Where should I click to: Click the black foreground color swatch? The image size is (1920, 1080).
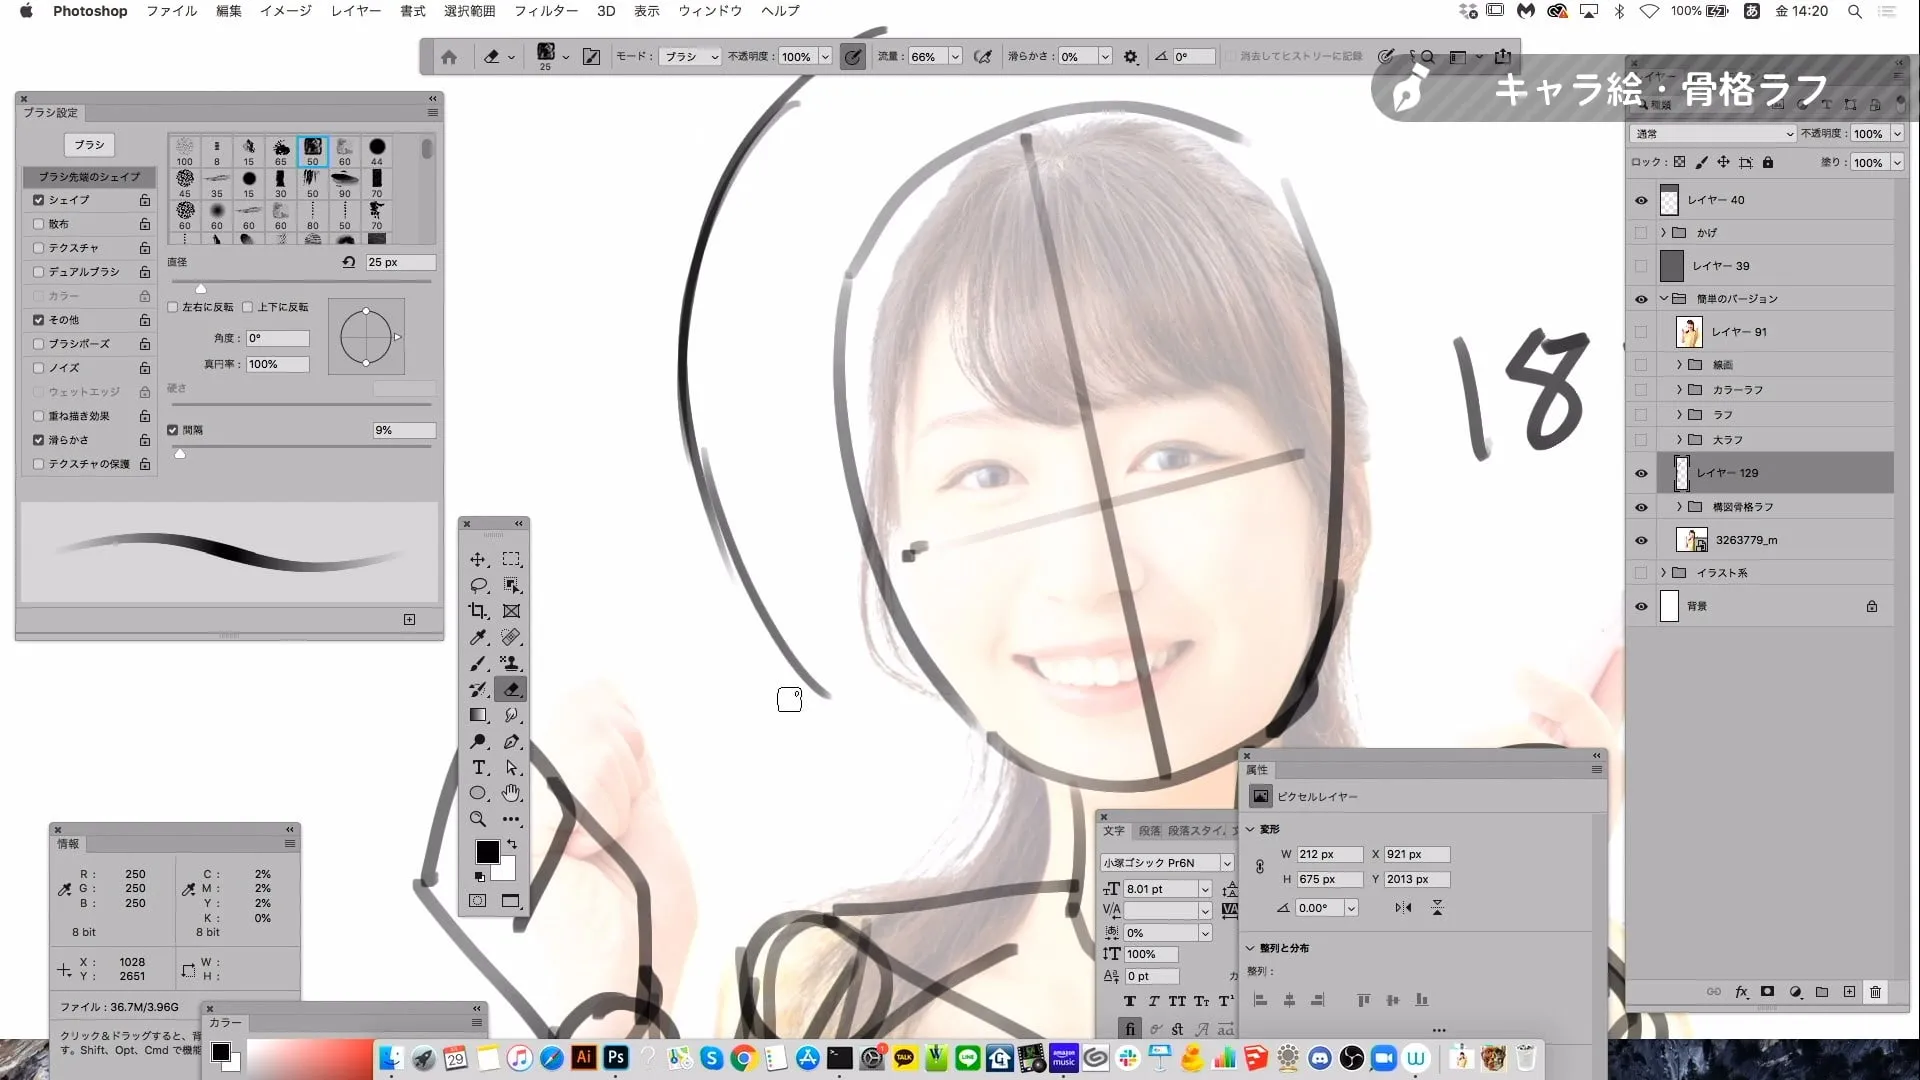(487, 851)
